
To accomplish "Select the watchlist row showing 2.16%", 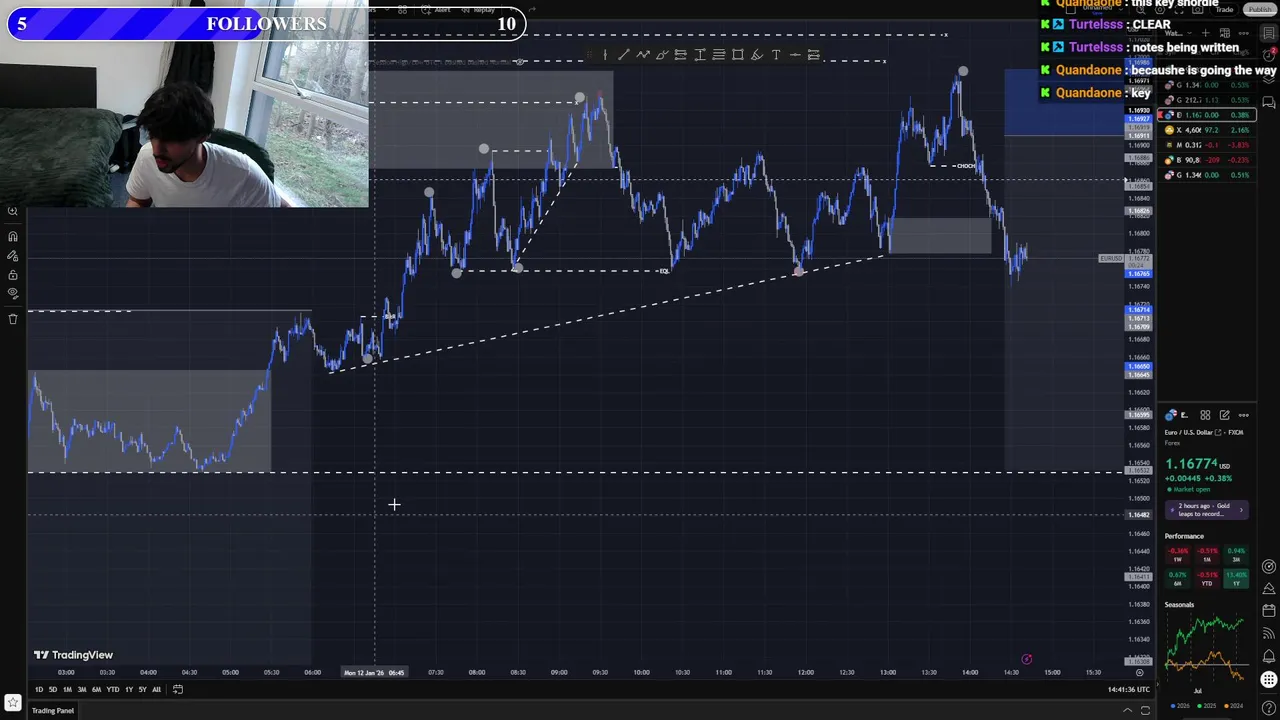I will [1207, 130].
